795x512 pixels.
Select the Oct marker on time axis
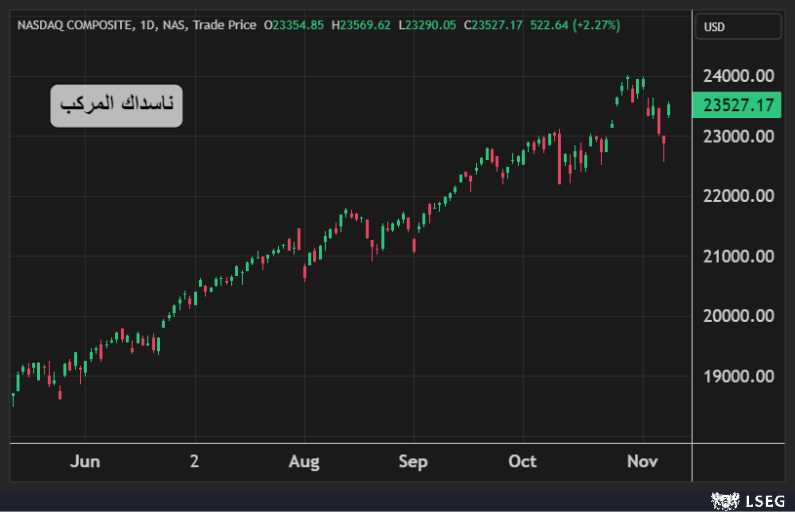coord(522,461)
